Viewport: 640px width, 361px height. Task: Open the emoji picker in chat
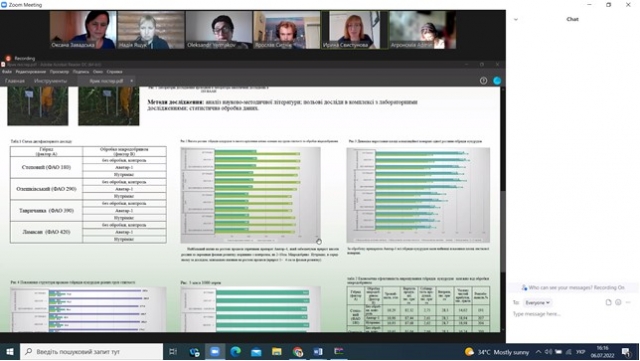coord(618,303)
